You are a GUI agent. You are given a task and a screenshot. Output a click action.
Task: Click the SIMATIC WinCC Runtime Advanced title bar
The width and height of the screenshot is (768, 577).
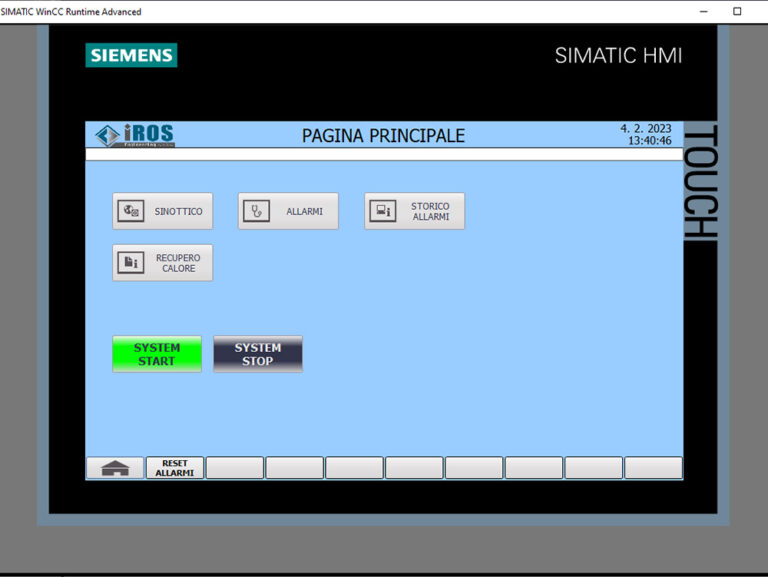click(300, 11)
